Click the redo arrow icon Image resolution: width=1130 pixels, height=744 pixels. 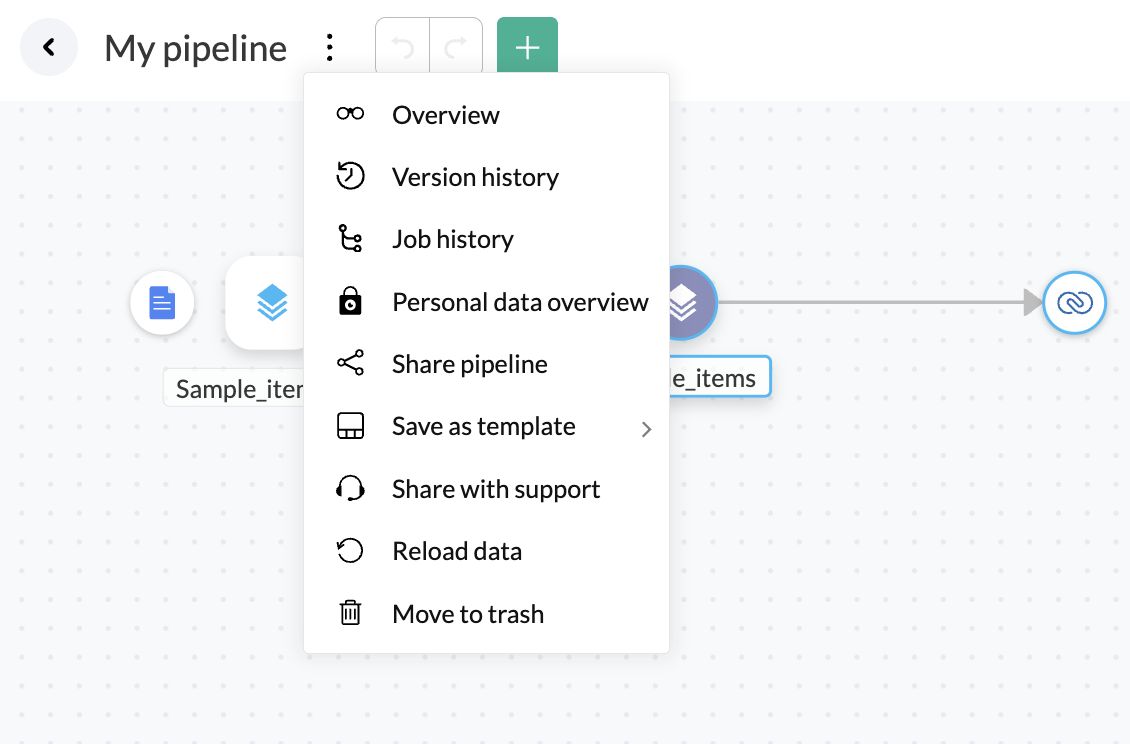(456, 48)
